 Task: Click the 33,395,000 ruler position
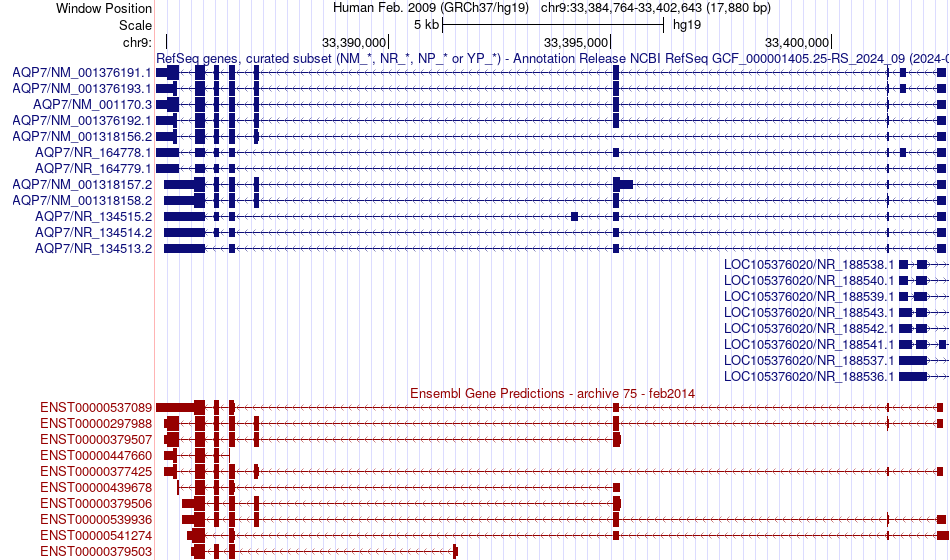(x=576, y=42)
